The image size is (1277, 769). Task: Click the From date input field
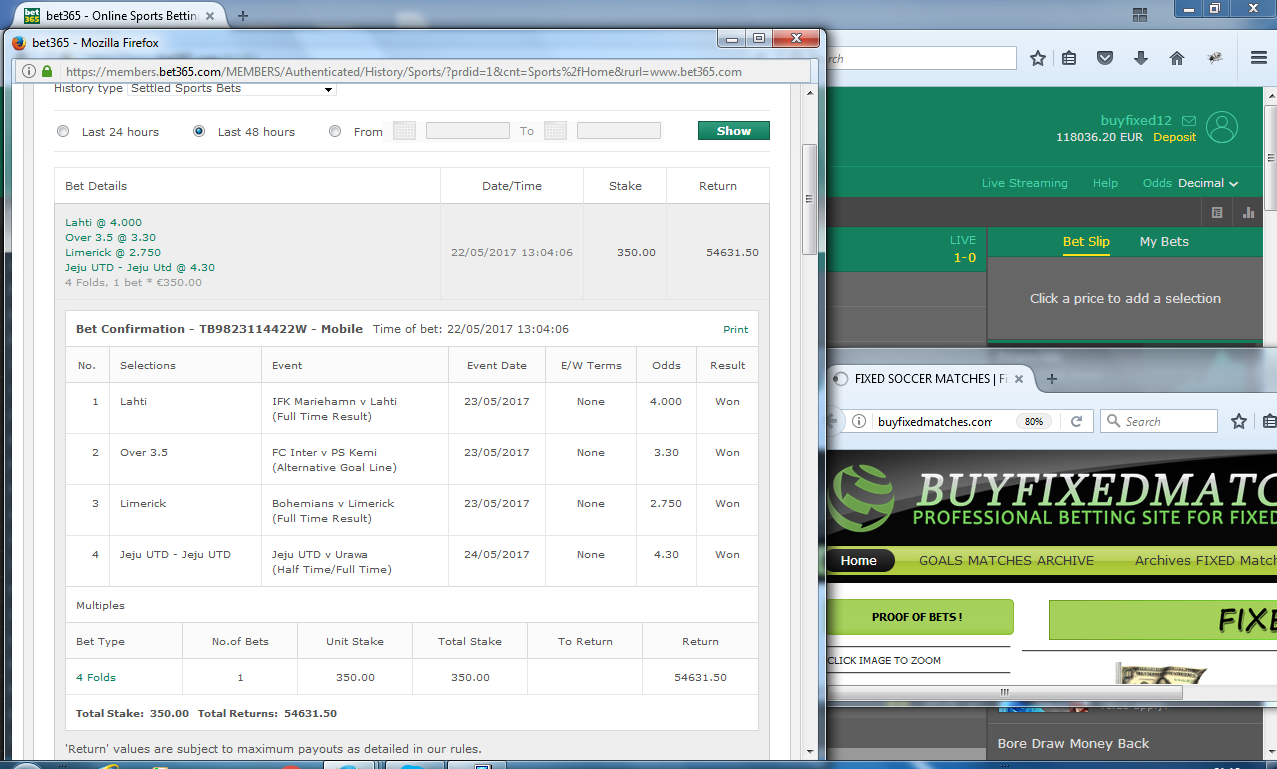(x=468, y=131)
